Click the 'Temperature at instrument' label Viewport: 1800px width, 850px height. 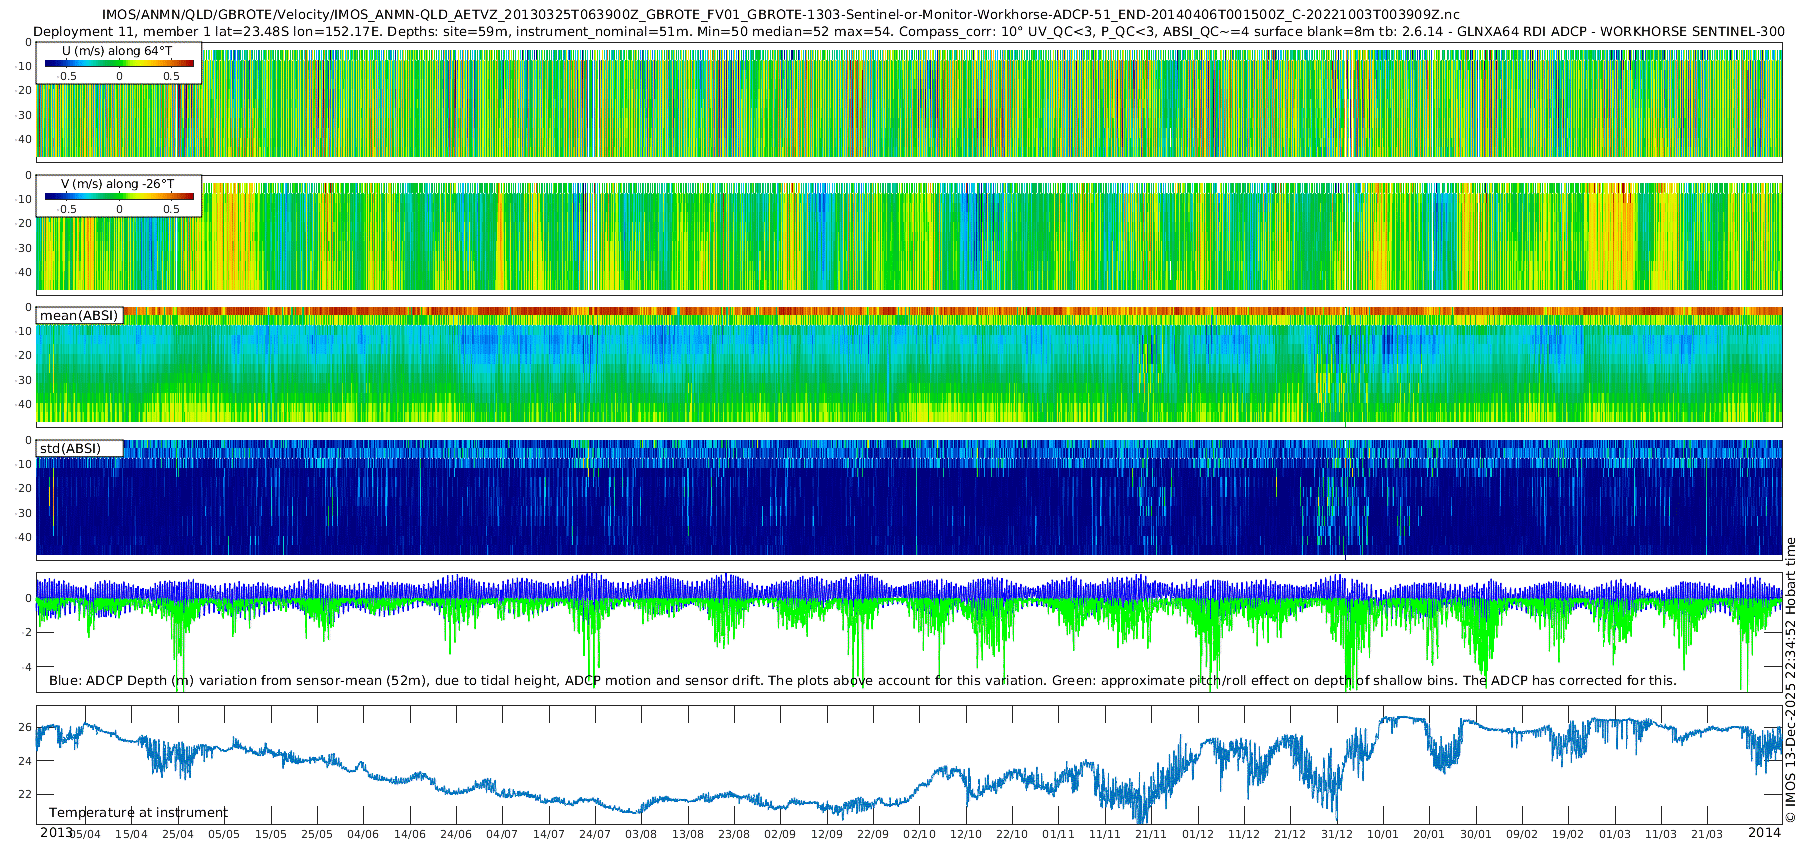(x=138, y=812)
